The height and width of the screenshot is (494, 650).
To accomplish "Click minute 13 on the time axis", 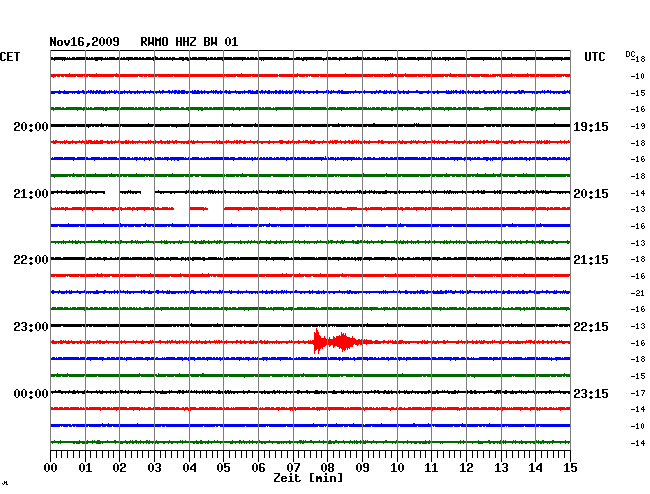I will pos(501,468).
